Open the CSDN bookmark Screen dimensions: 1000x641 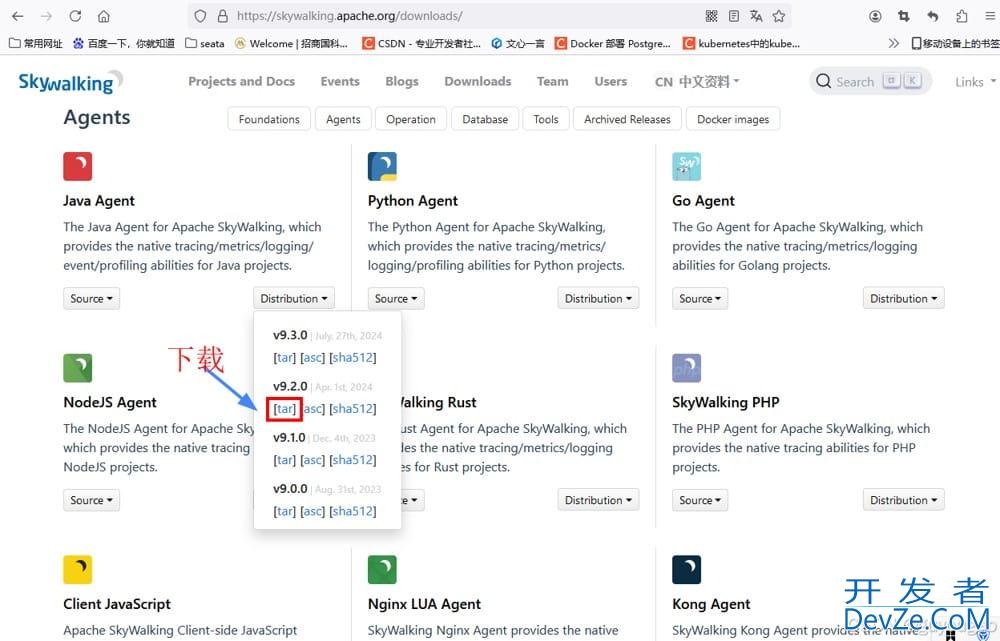pos(422,43)
